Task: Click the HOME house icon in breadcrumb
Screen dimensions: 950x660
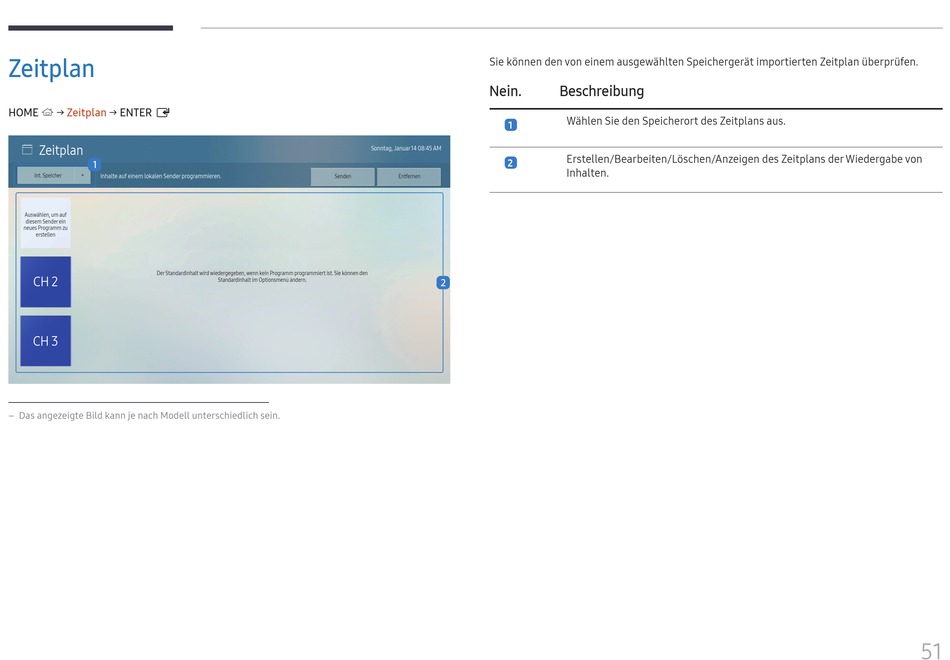Action: point(47,113)
